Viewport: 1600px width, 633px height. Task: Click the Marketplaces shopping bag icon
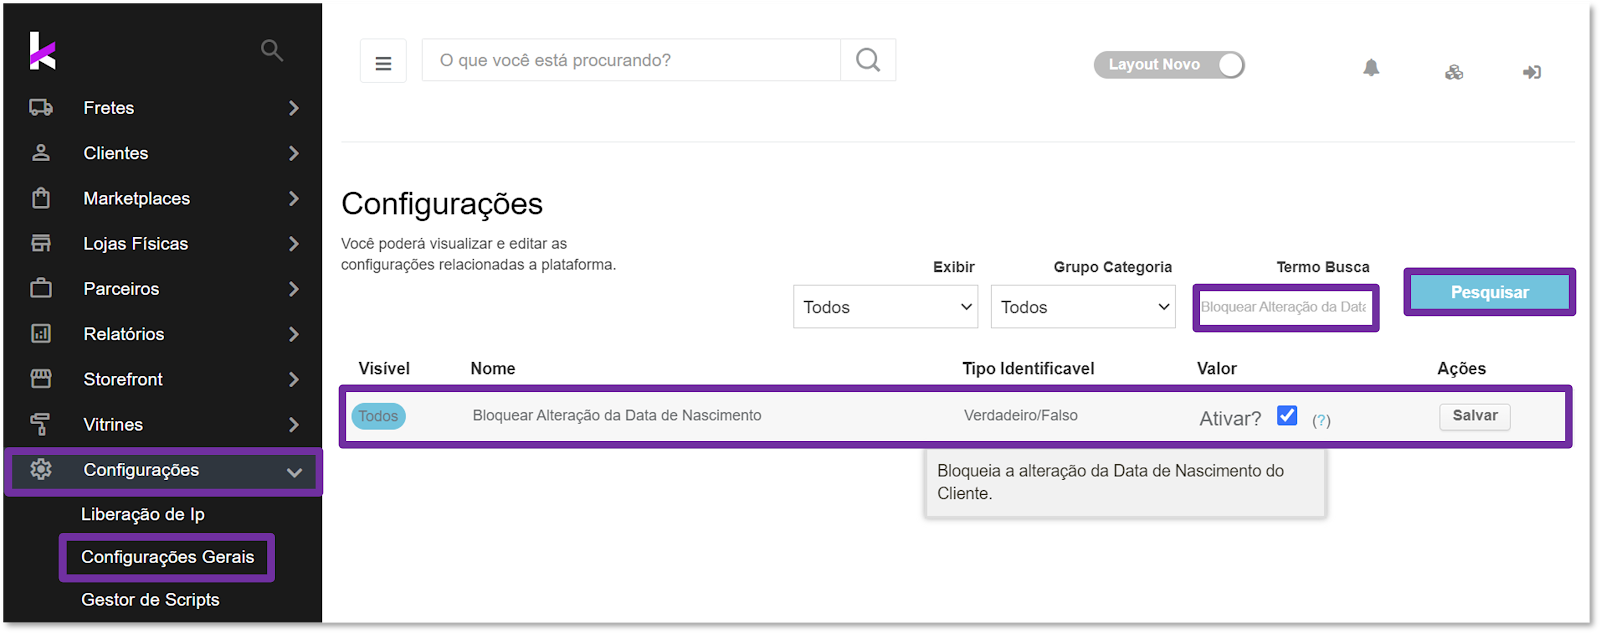point(41,198)
